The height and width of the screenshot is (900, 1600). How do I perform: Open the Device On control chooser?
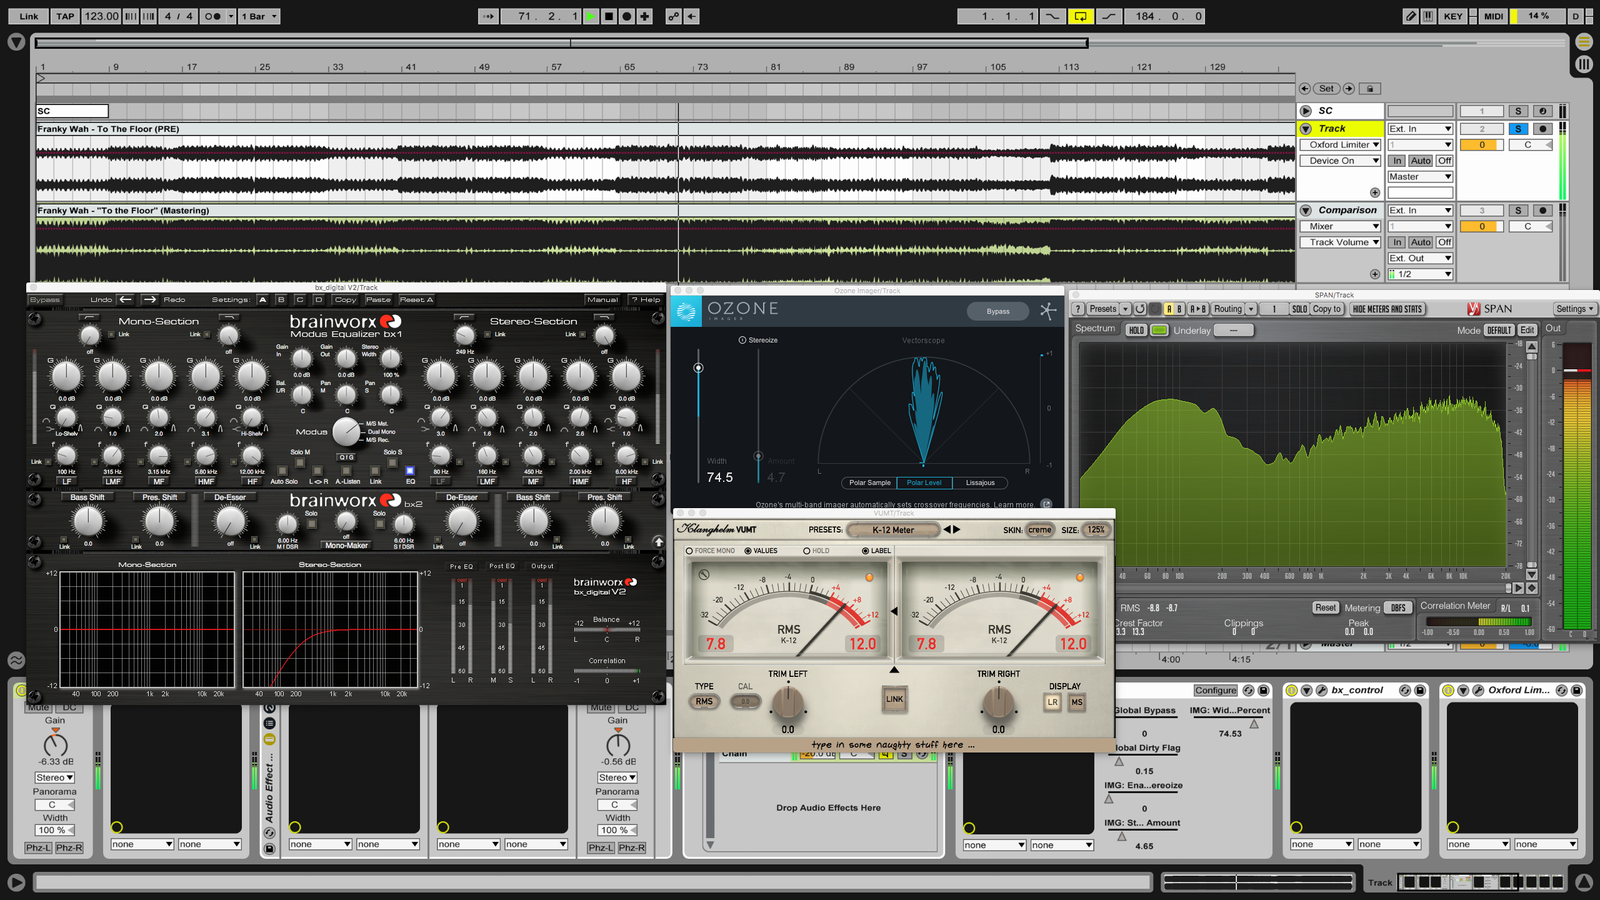pyautogui.click(x=1341, y=161)
